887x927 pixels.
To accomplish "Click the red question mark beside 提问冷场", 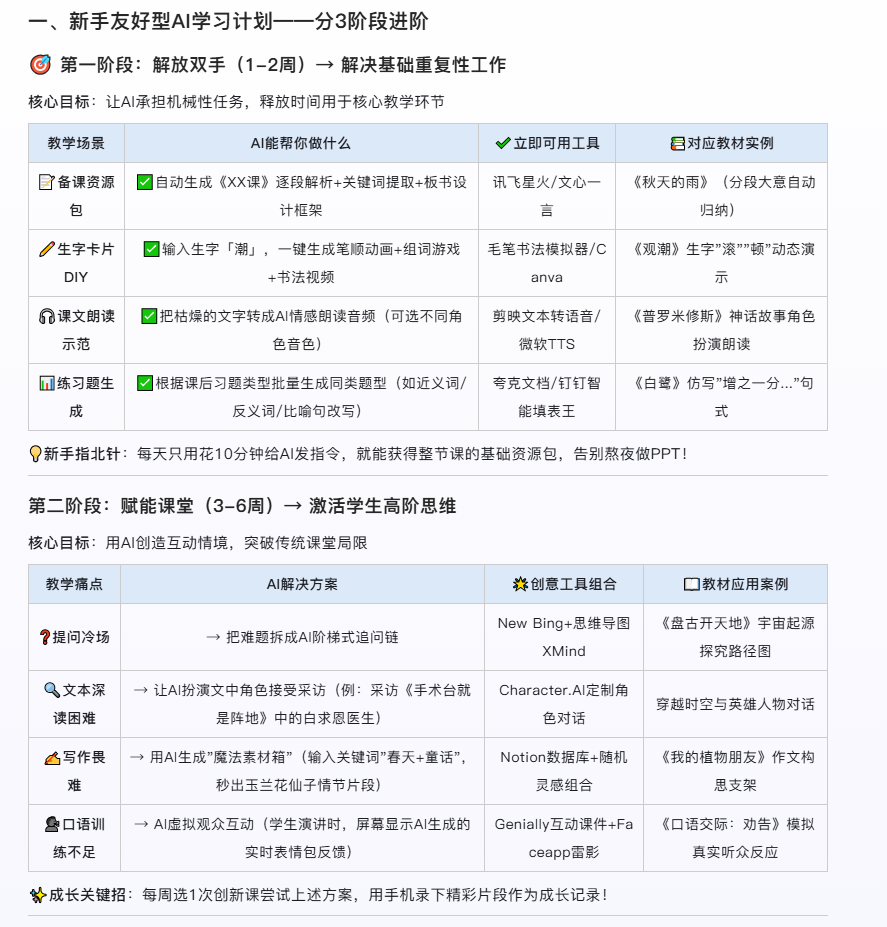I will (44, 637).
